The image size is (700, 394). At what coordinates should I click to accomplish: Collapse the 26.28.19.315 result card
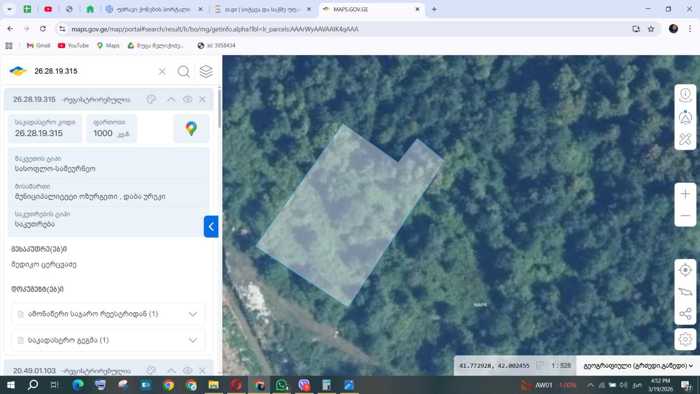171,100
